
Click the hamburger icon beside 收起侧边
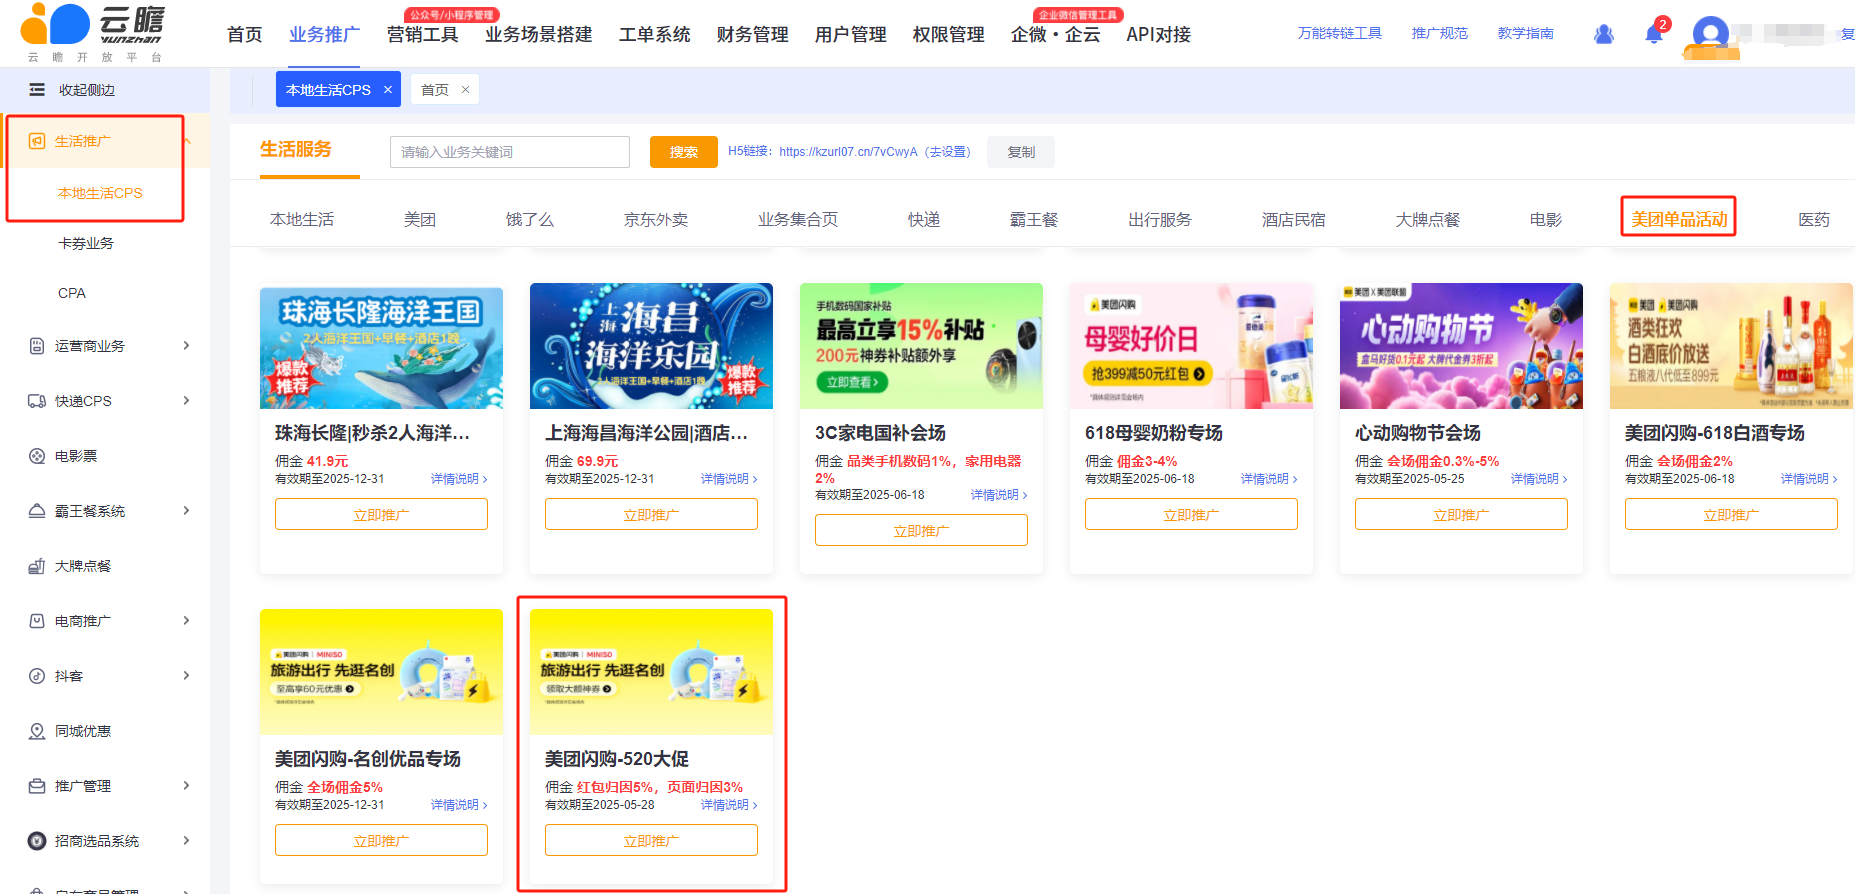point(37,90)
